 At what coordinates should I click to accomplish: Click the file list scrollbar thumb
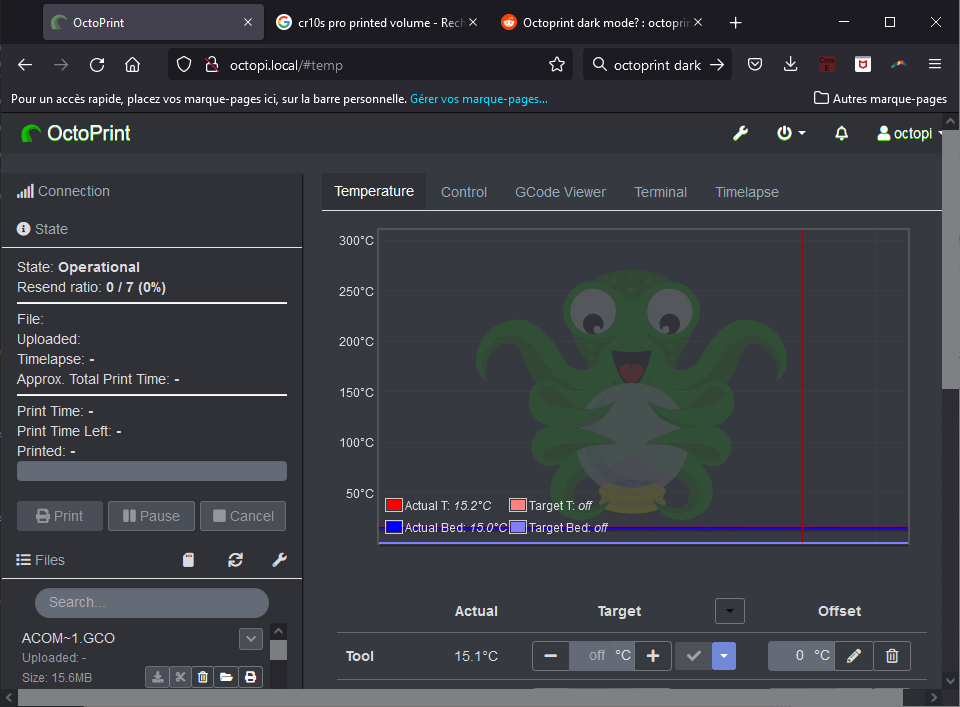pos(279,650)
